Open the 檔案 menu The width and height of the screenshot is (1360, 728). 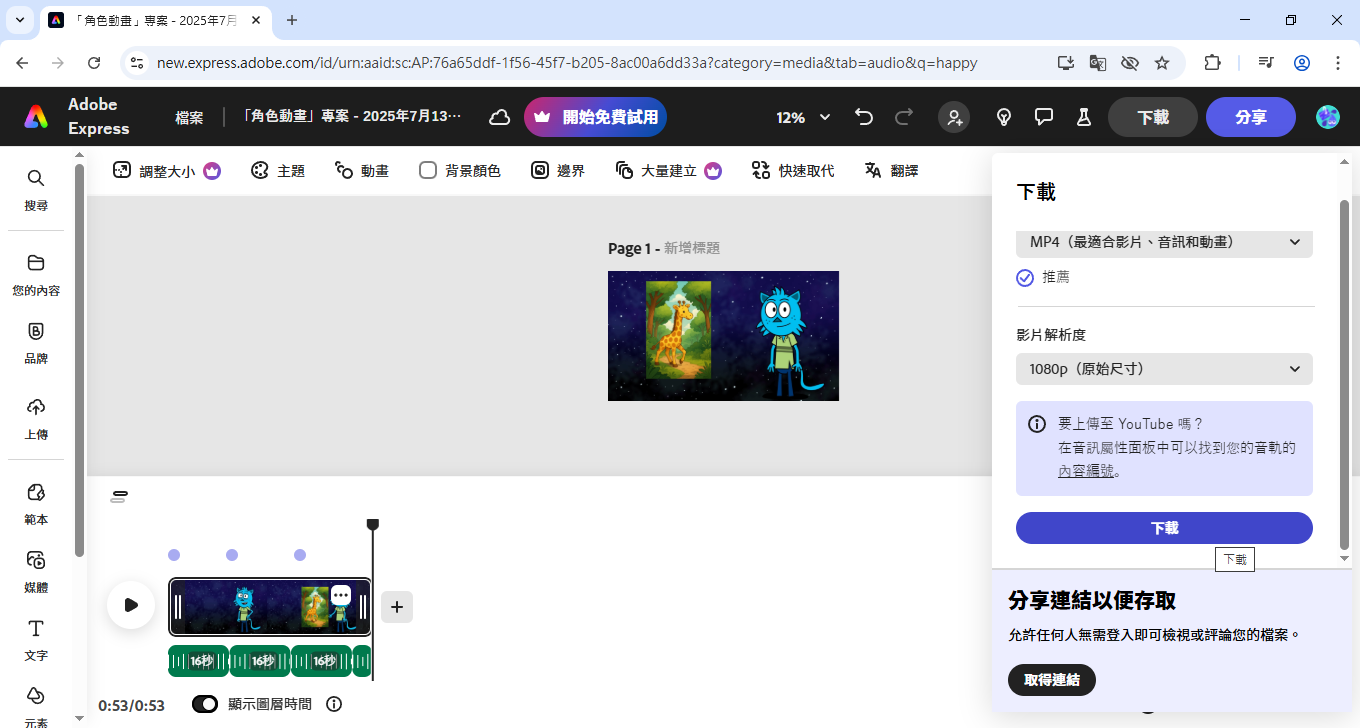189,117
